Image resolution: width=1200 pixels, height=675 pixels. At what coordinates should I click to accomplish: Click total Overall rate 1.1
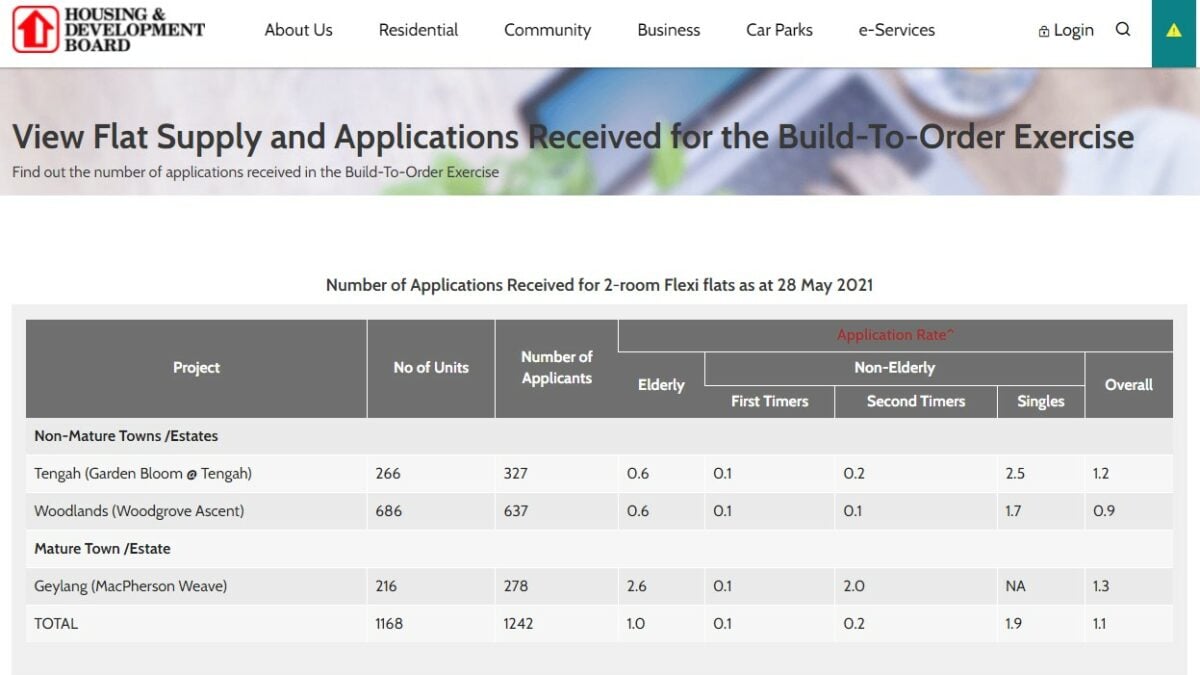[x=1100, y=623]
